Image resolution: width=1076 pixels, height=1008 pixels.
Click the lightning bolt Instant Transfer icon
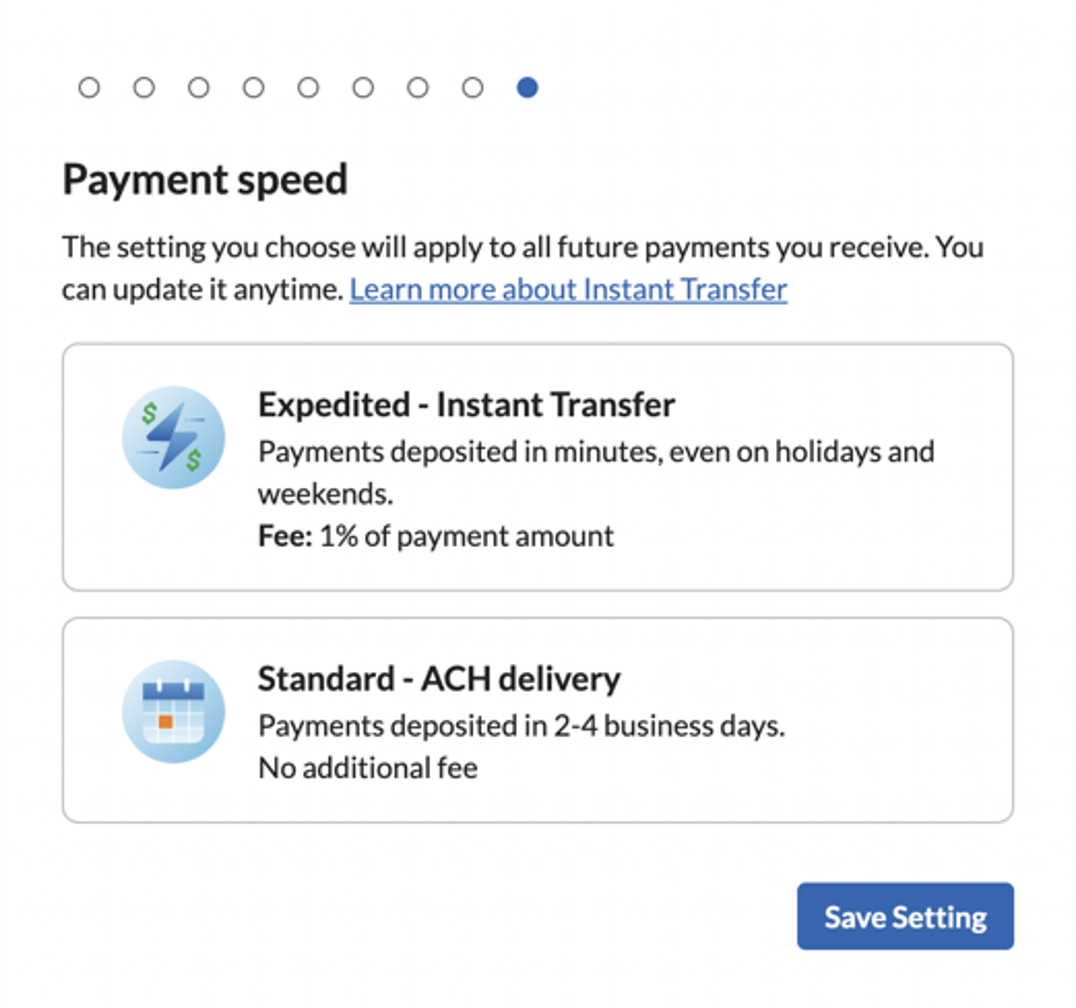(x=173, y=437)
